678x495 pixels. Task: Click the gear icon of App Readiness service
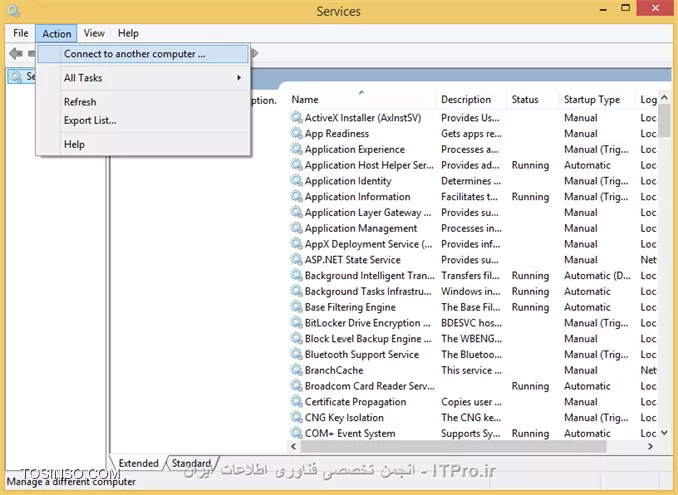point(296,133)
